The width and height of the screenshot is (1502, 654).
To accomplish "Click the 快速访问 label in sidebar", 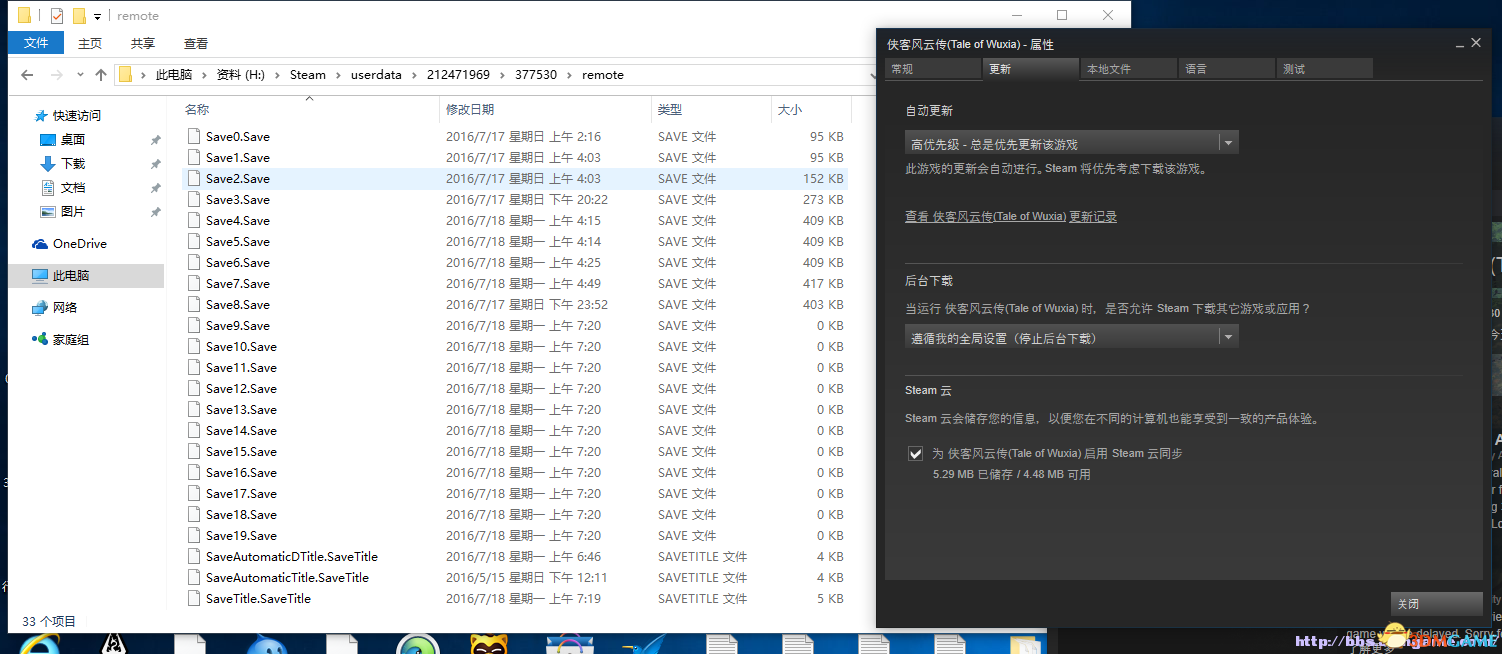I will click(77, 116).
